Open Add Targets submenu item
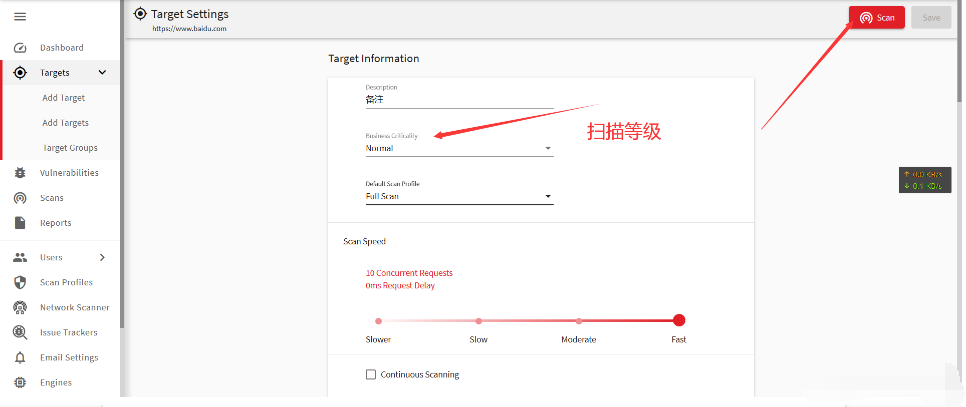The image size is (966, 407). point(65,123)
